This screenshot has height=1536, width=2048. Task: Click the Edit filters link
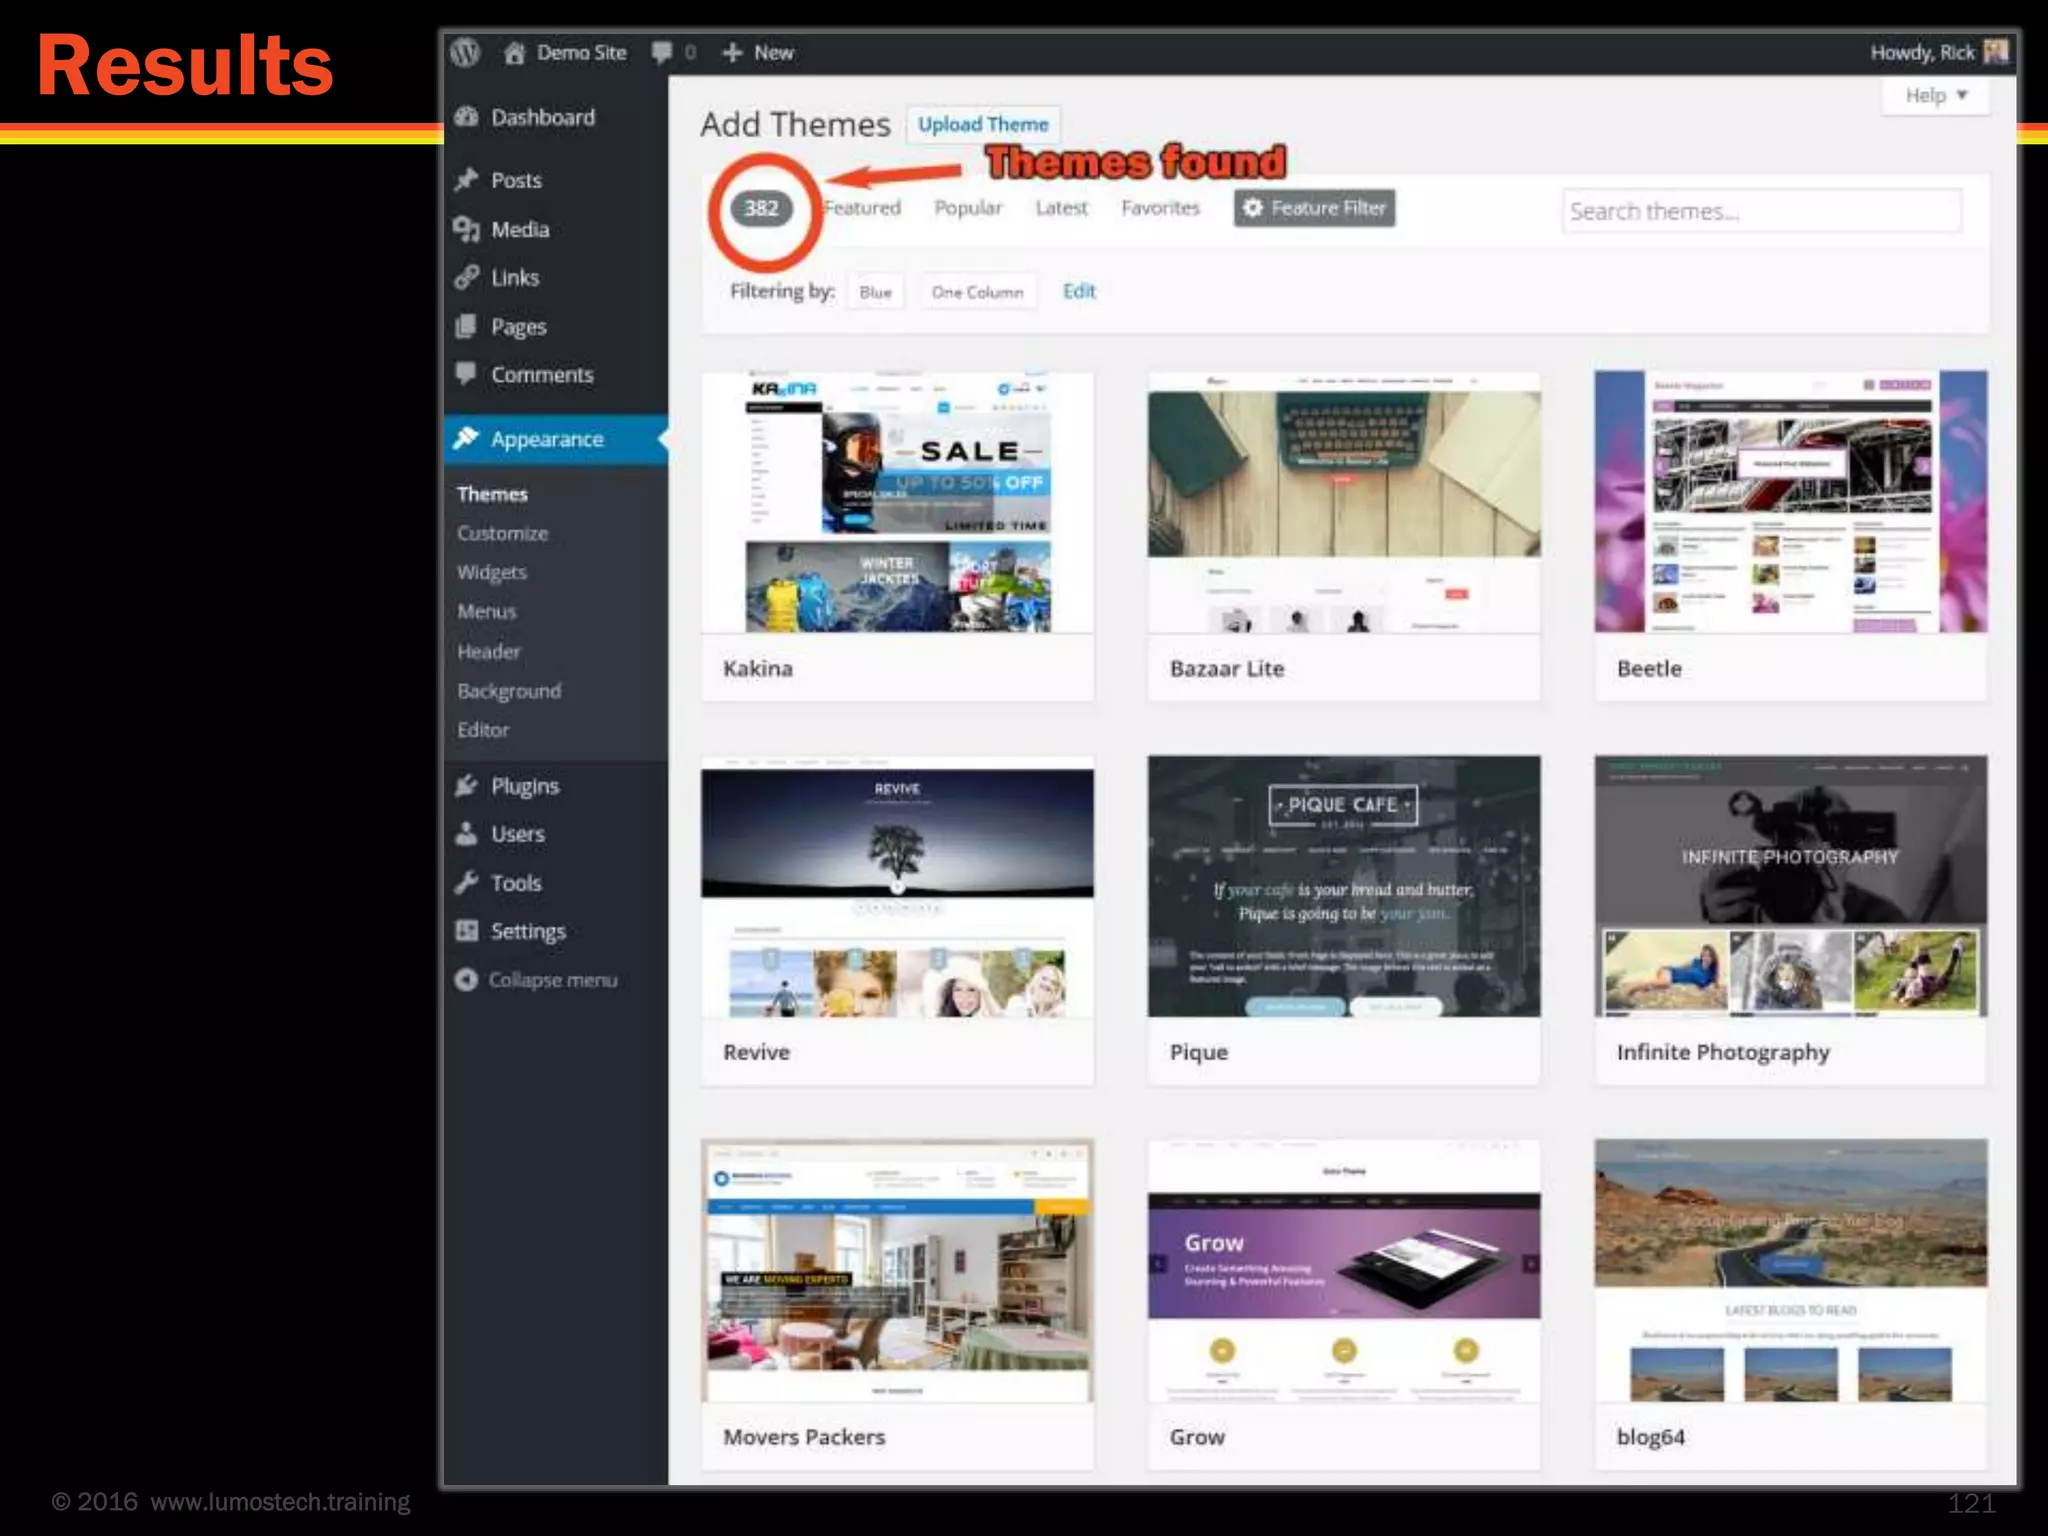pos(1079,291)
